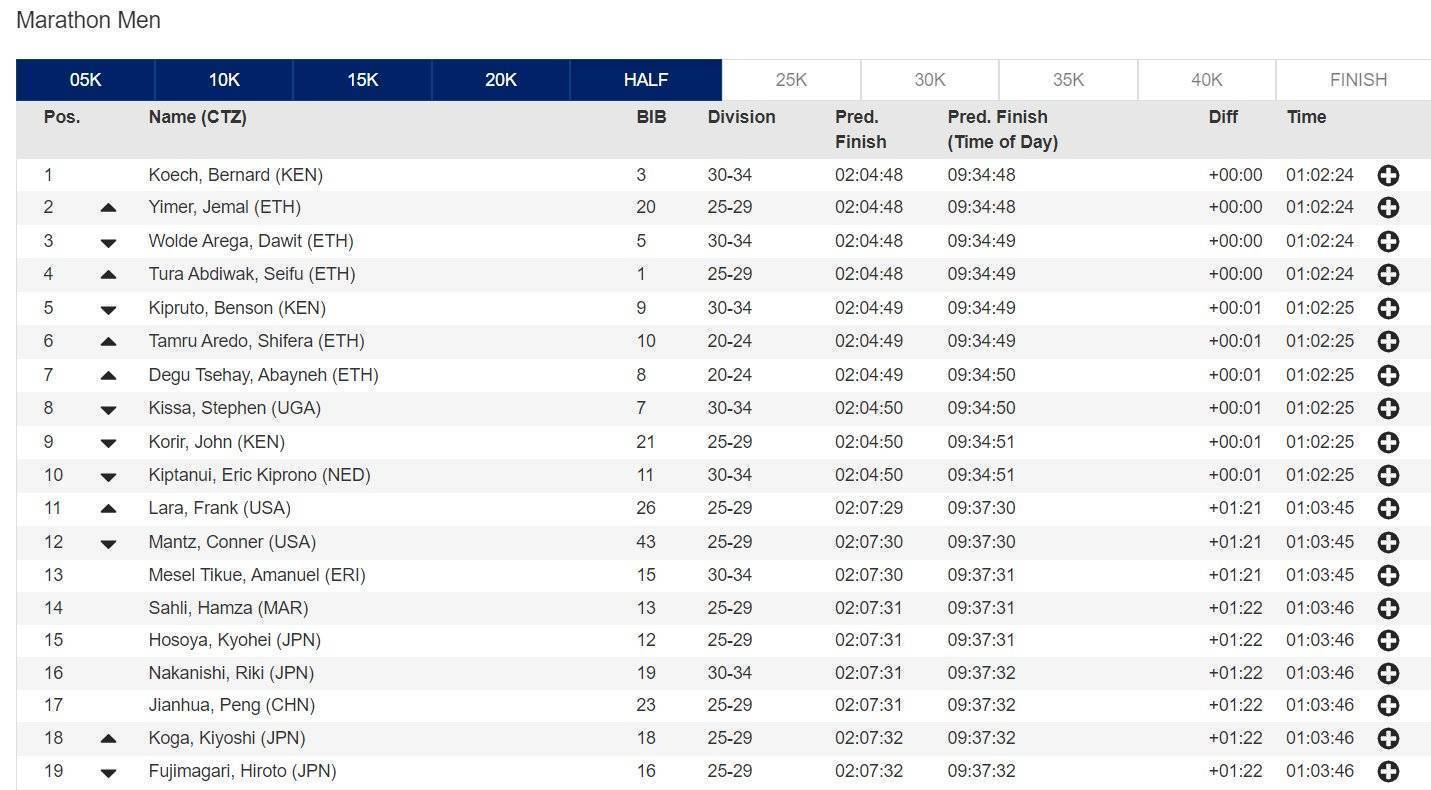Expand Lara, Frank row via plus icon
Viewport: 1431px width, 790px height.
pos(1388,508)
